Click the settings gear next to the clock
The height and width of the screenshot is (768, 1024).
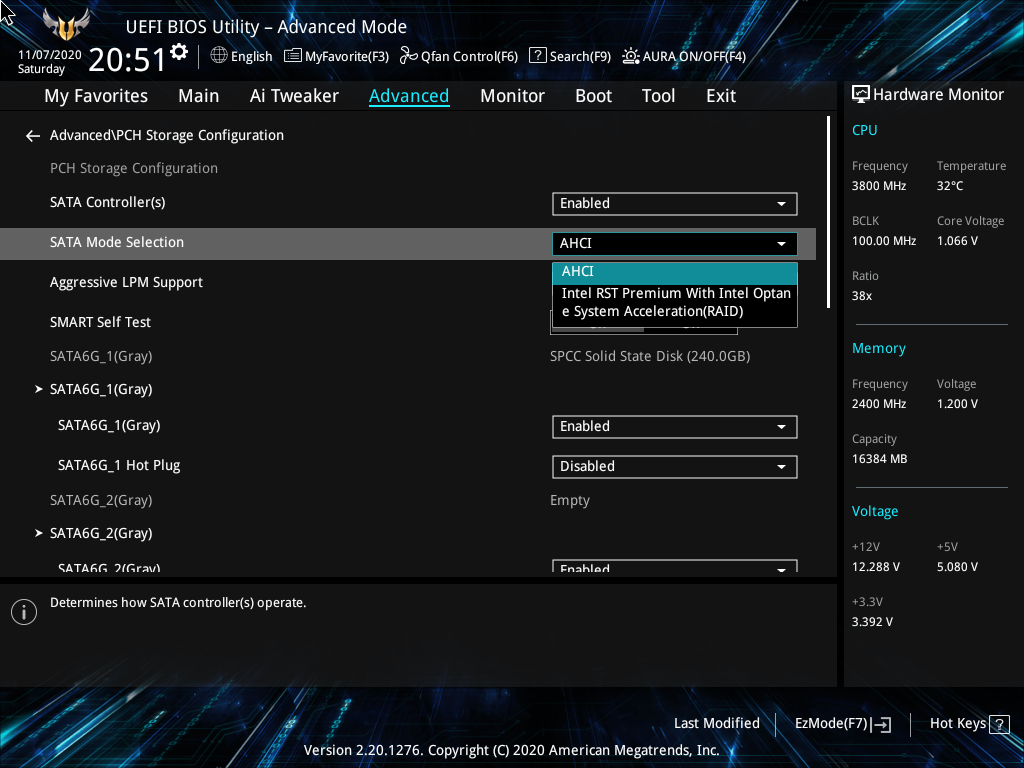pos(179,52)
